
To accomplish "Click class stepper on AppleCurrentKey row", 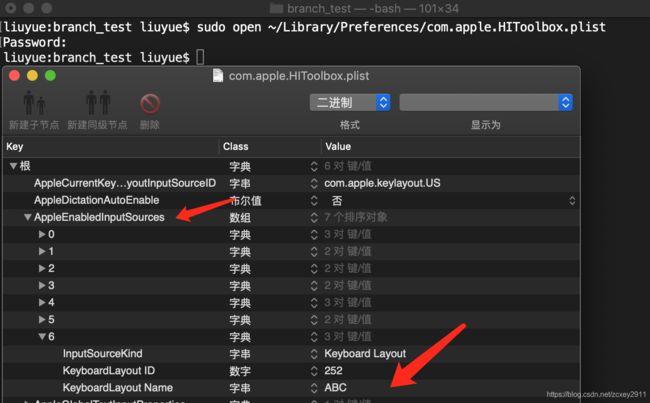I will click(314, 183).
